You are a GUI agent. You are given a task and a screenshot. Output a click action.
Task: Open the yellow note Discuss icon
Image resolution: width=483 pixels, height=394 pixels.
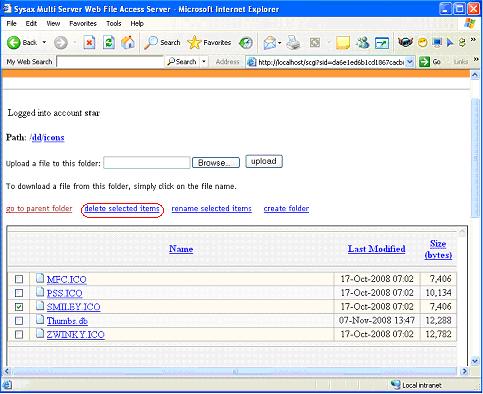(342, 43)
